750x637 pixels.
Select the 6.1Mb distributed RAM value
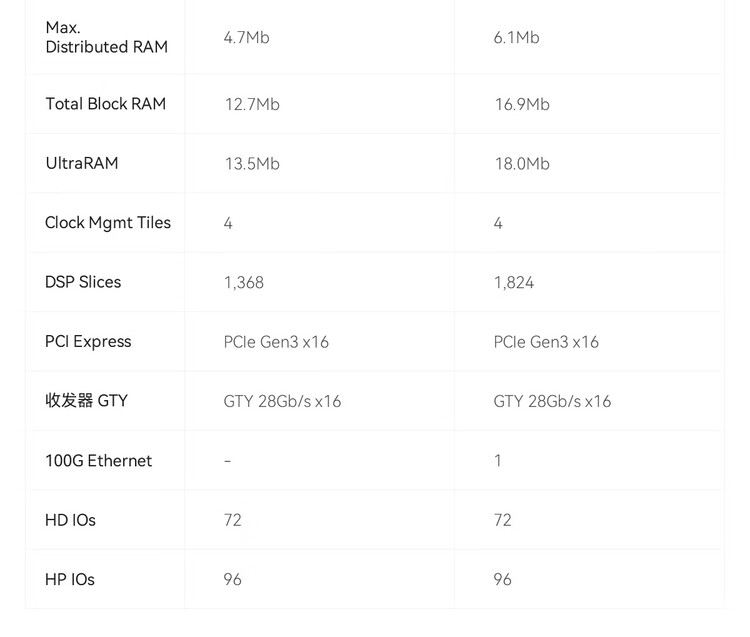point(516,37)
